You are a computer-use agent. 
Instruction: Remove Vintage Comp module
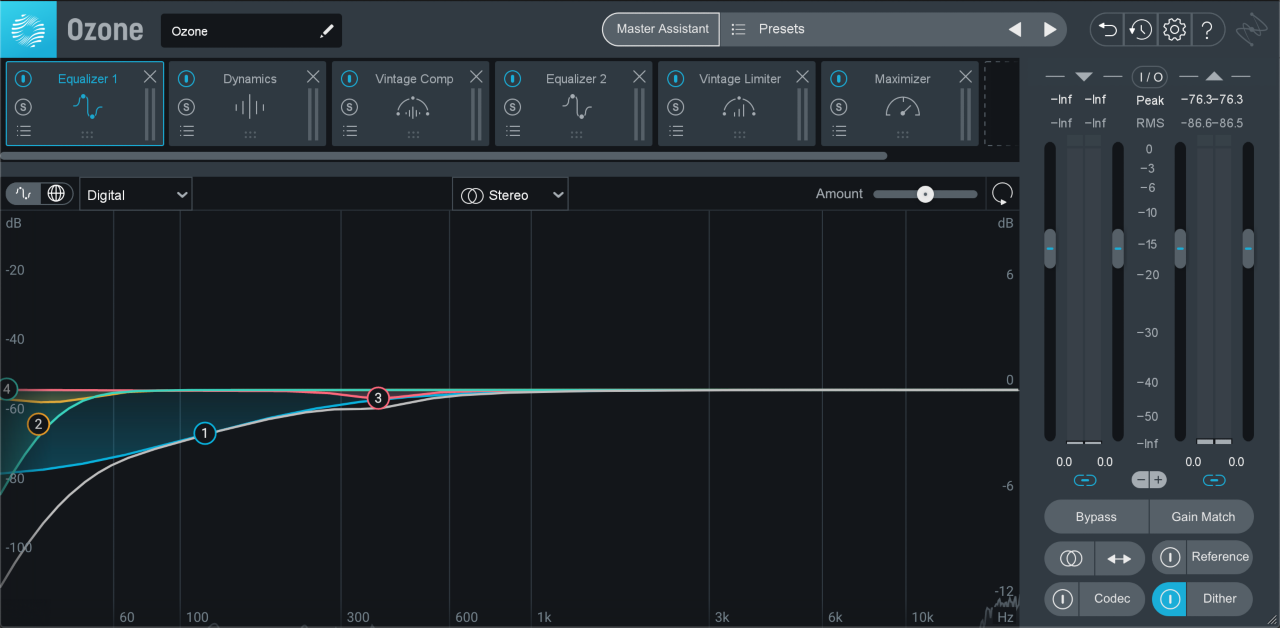click(x=476, y=77)
